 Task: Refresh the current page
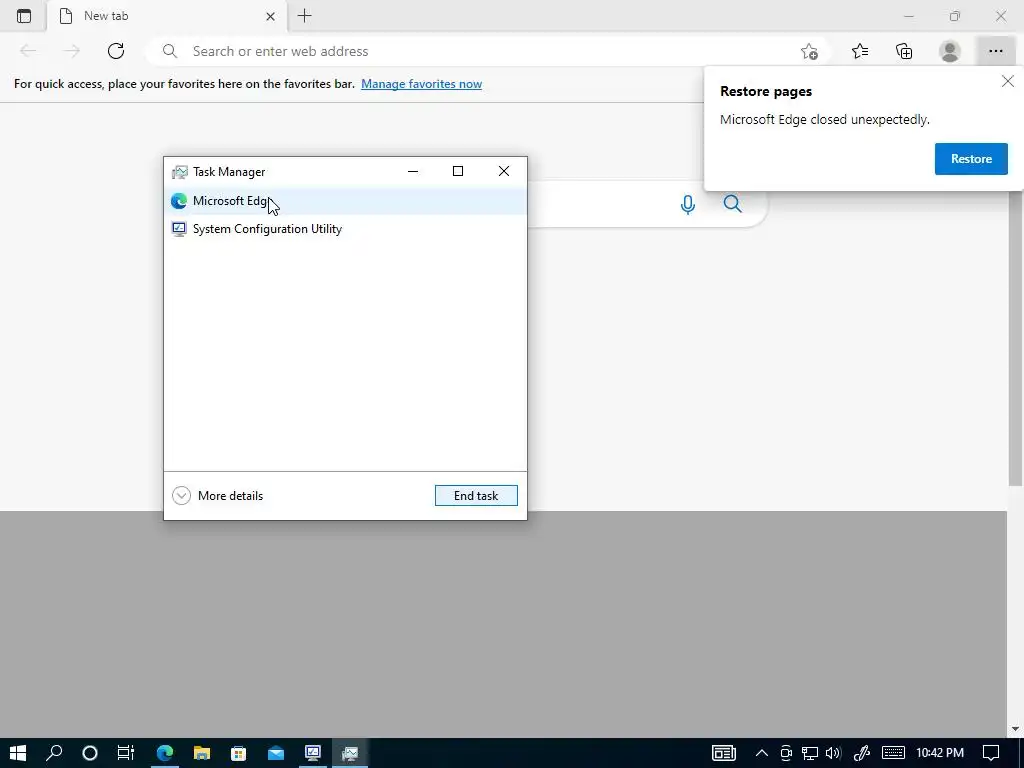(x=116, y=51)
